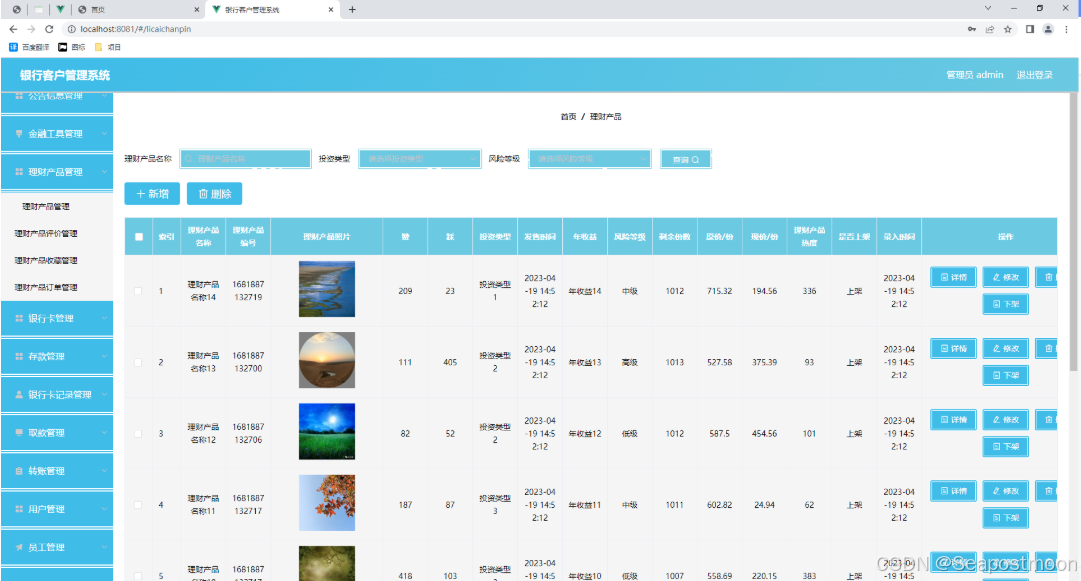The width and height of the screenshot is (1081, 581).
Task: Select 理财产品订单管理 submenu item
Action: (x=46, y=287)
